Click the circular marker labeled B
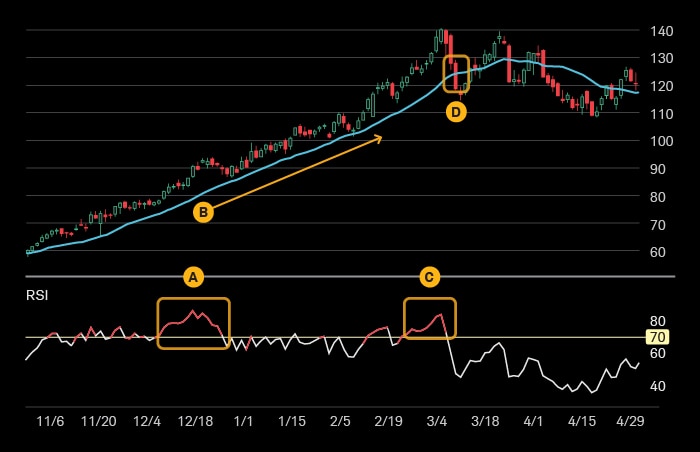The image size is (700, 452). tap(203, 212)
